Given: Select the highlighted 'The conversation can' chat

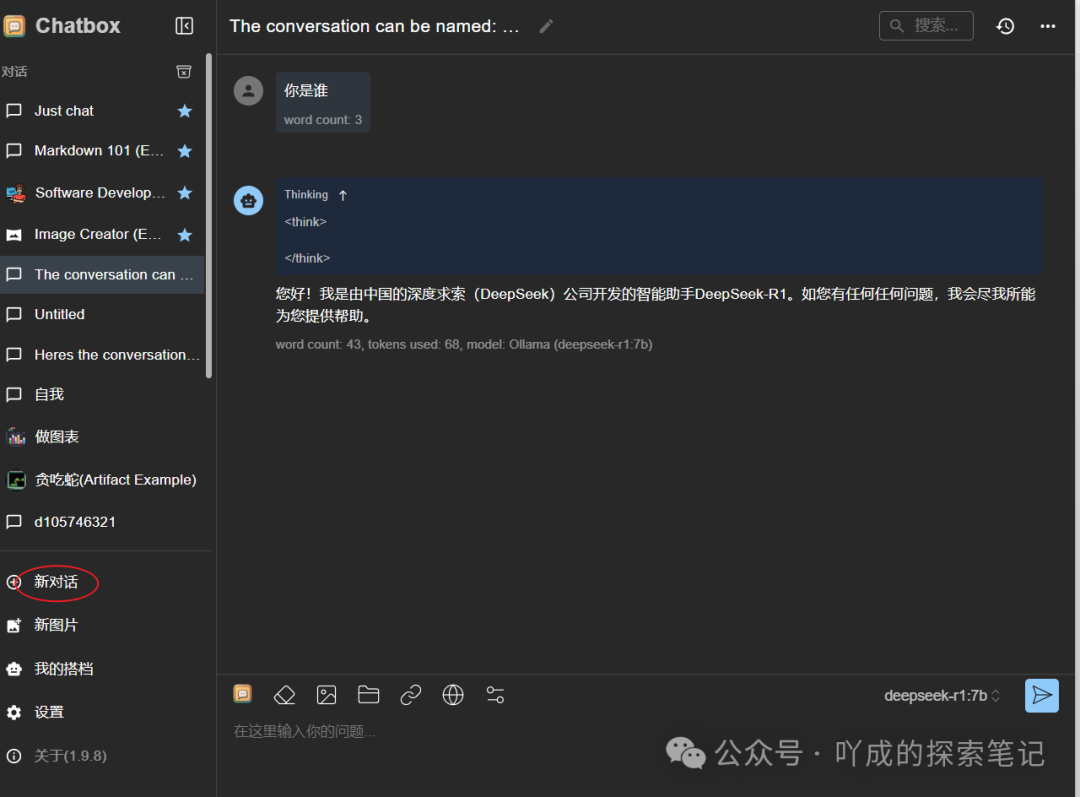Looking at the screenshot, I should click(x=102, y=275).
